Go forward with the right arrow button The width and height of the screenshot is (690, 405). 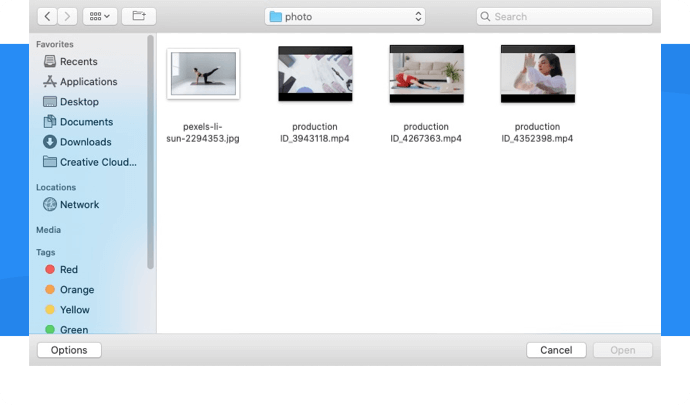click(x=67, y=17)
